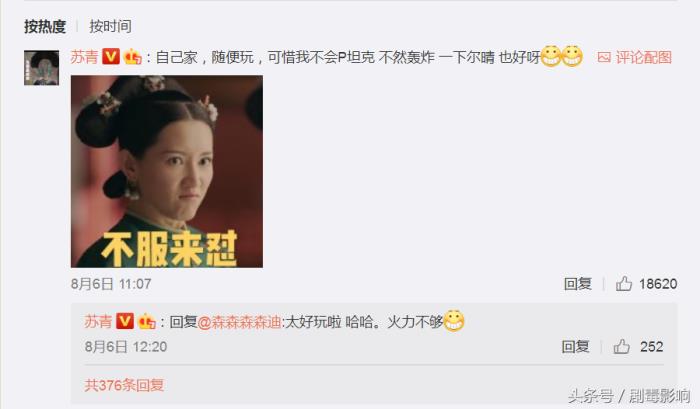Click the V badge in the nested reply
Screen dimensions: 700x409
point(125,321)
